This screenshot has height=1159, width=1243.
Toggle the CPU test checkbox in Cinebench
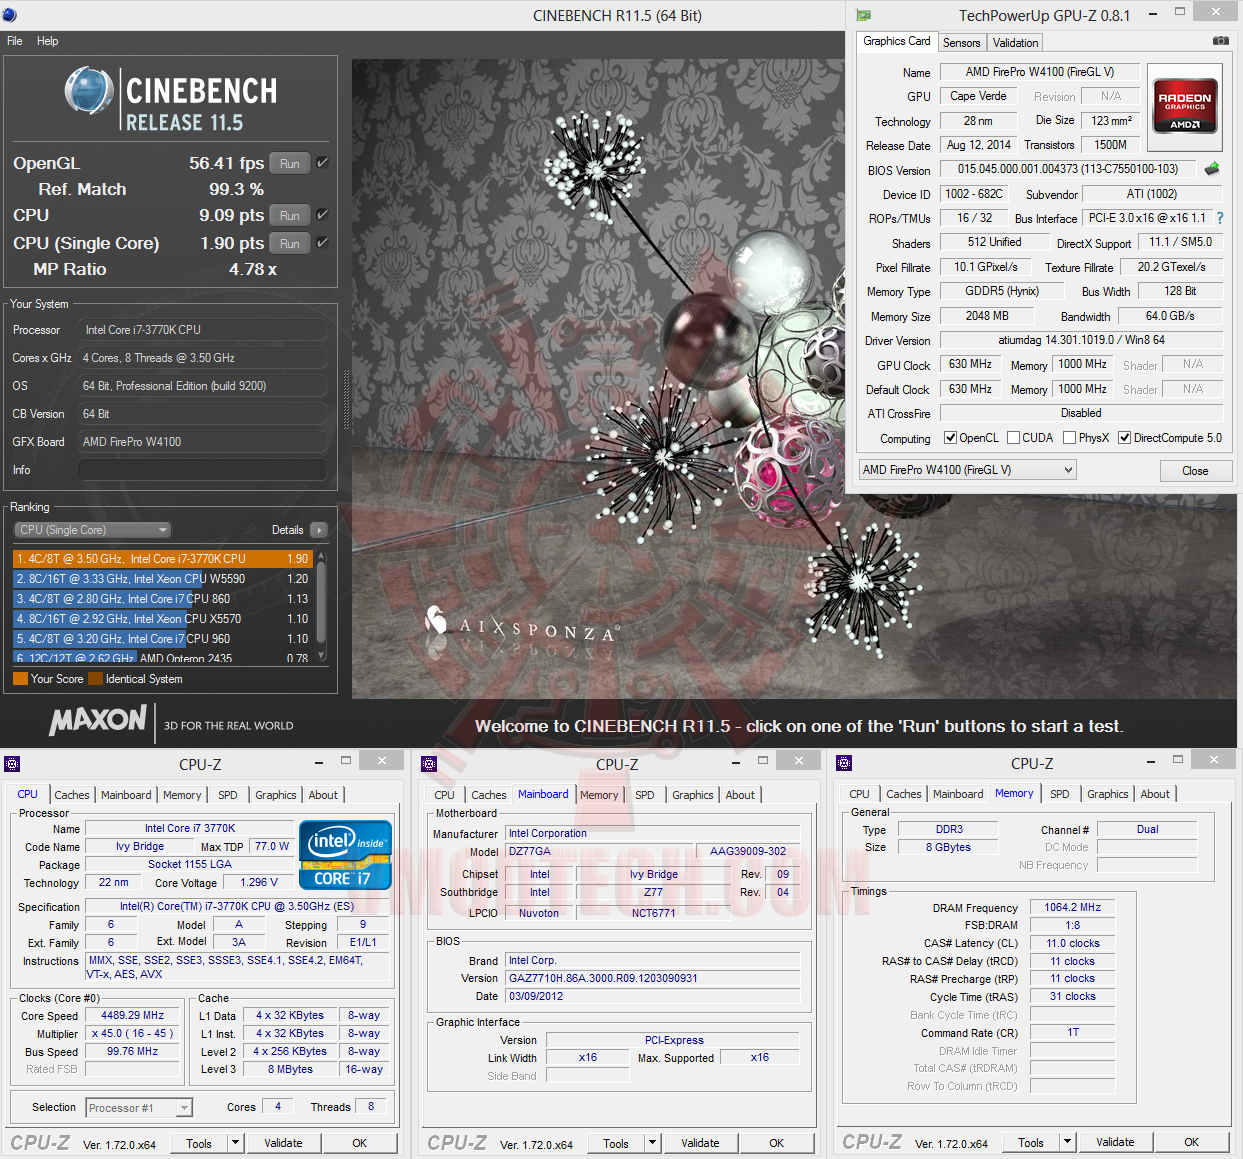point(322,214)
